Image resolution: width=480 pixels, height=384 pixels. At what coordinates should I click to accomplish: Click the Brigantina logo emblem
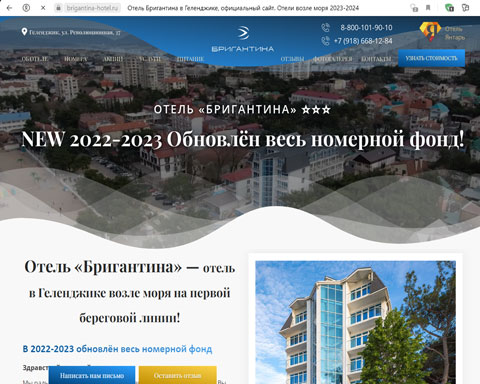click(243, 33)
